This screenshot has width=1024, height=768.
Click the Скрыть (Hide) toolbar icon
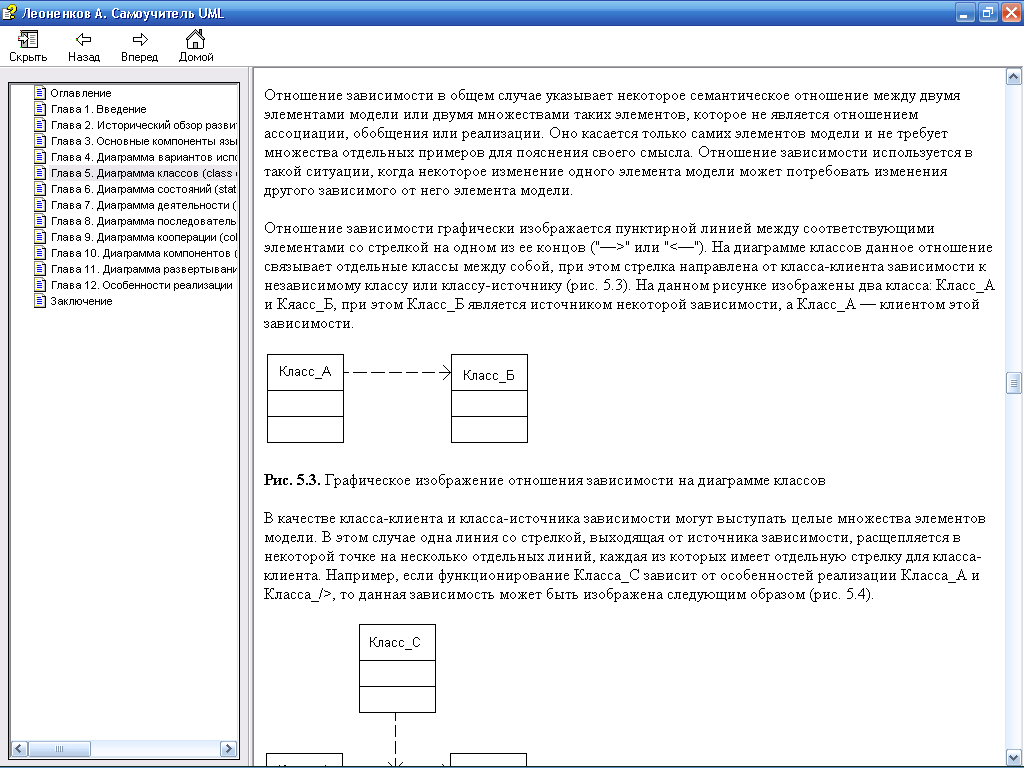(28, 40)
